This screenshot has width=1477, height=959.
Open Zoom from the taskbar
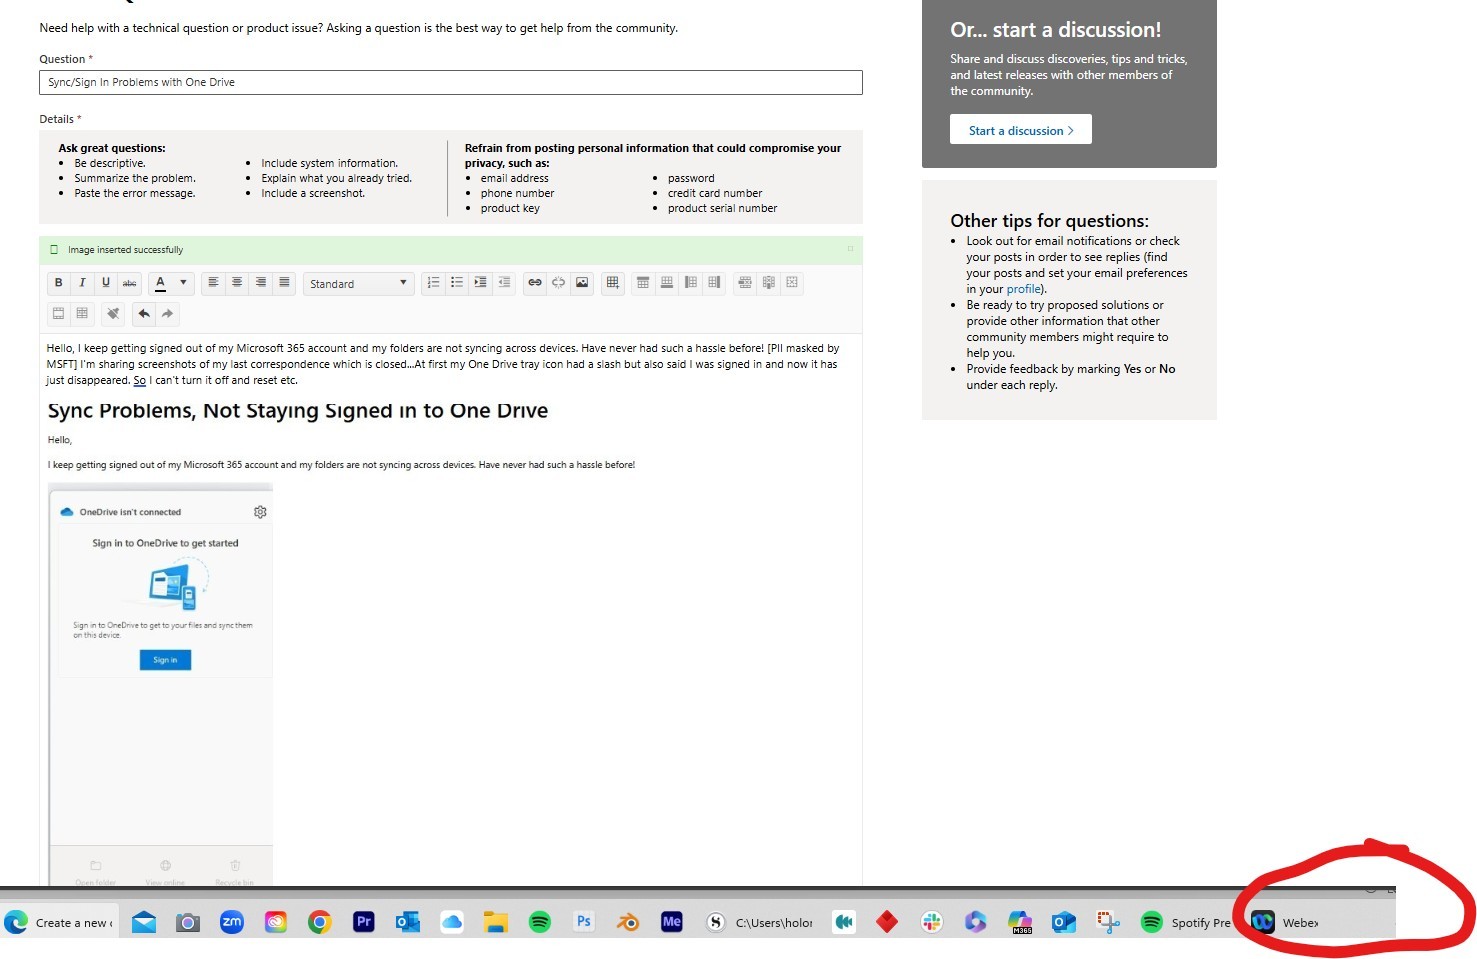click(232, 922)
